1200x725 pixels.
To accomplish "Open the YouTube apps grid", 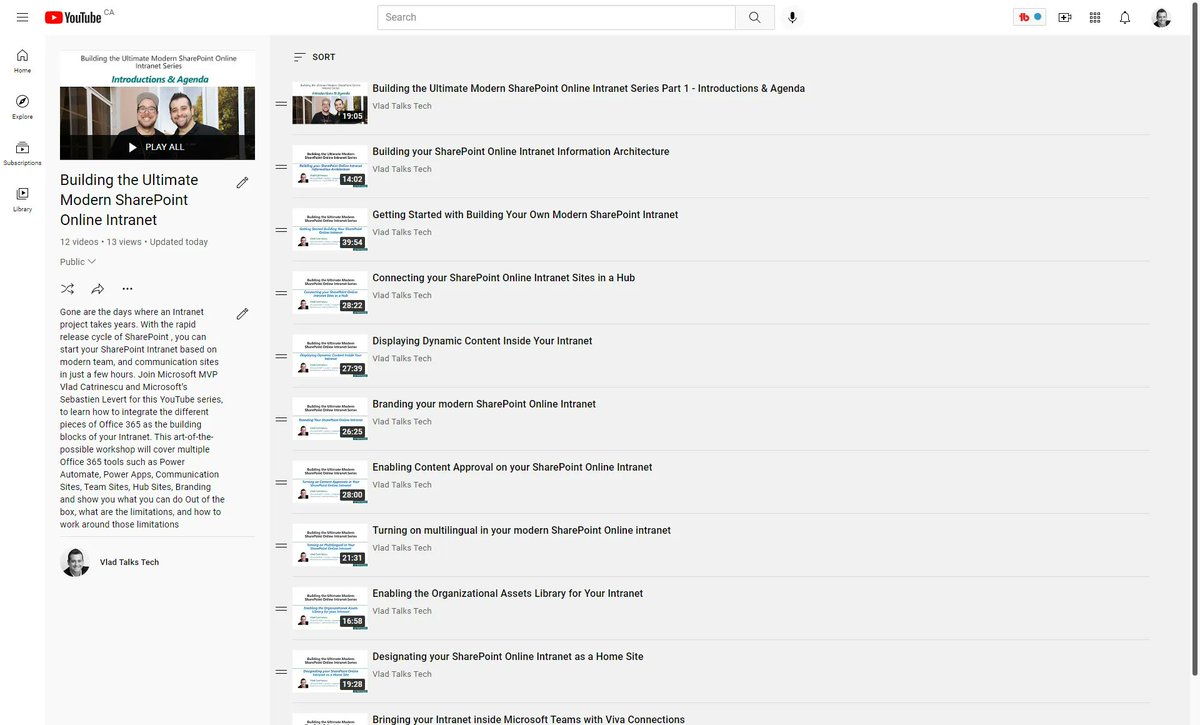I will coord(1095,17).
